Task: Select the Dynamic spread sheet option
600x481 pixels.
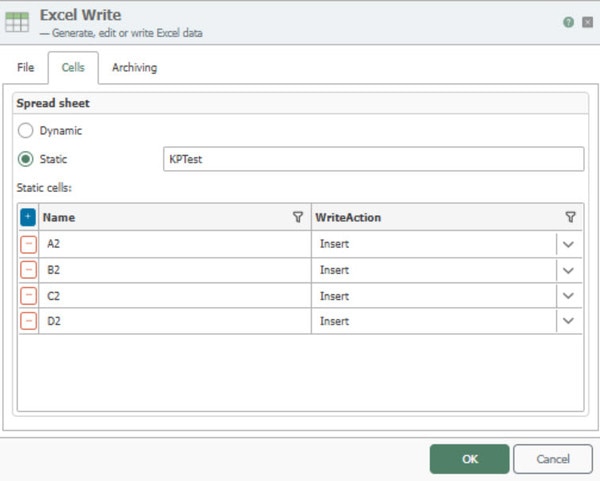Action: coord(26,130)
